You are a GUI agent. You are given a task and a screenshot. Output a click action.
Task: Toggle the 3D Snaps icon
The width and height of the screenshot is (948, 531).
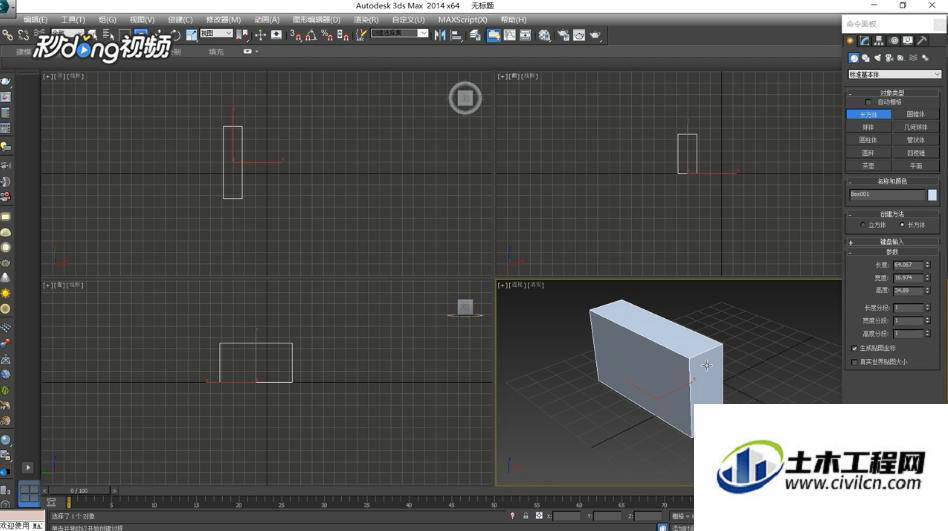[x=295, y=35]
